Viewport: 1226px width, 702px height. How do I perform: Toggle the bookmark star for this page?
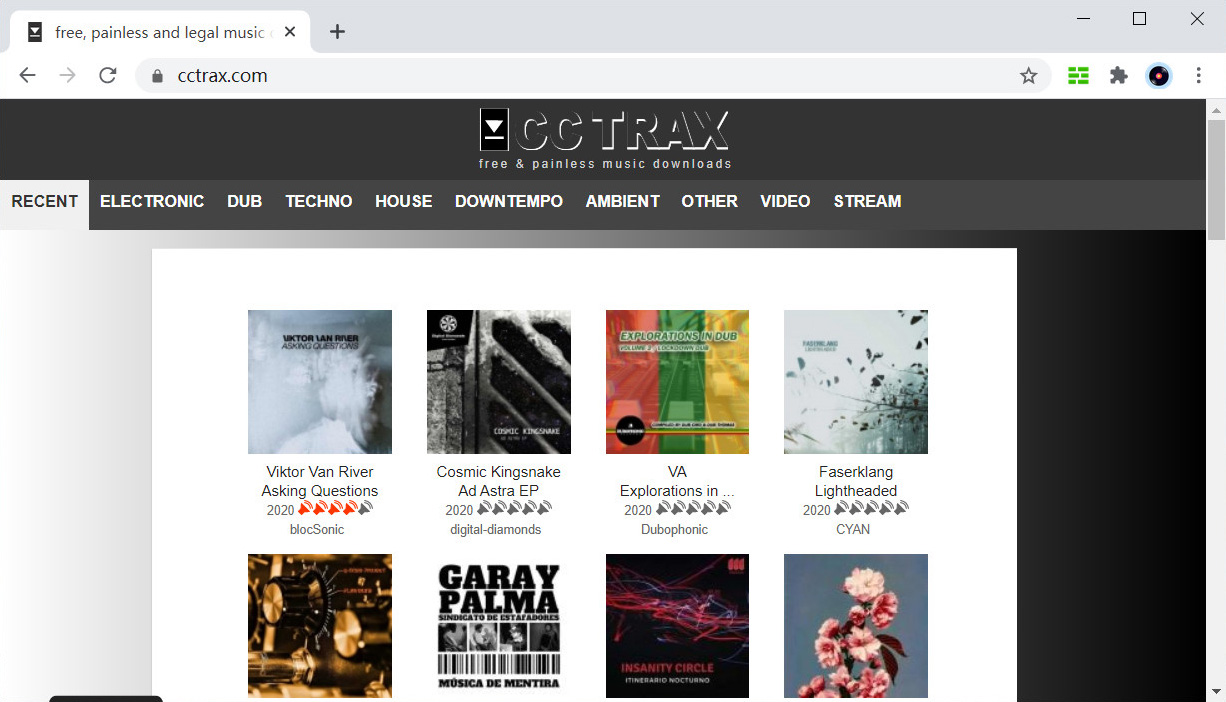pos(1029,75)
